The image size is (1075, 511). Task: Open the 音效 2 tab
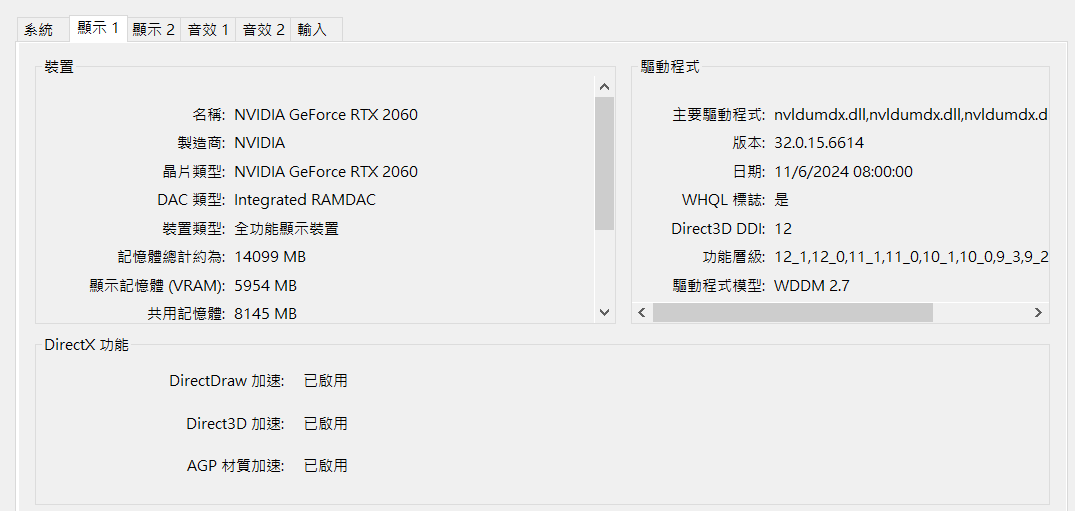tap(263, 30)
